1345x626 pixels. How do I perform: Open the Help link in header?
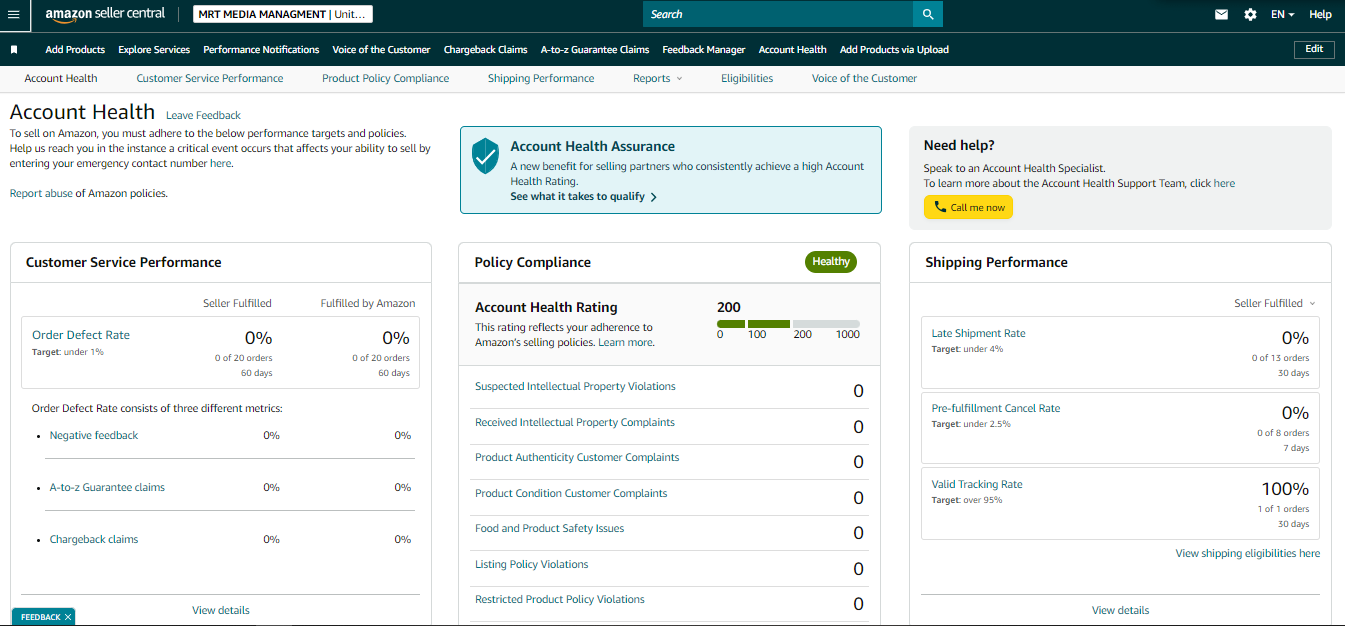click(1320, 15)
